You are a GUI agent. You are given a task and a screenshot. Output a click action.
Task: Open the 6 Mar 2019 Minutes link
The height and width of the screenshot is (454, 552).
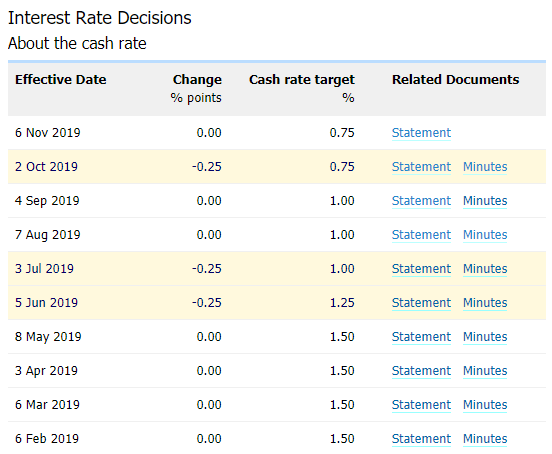485,405
